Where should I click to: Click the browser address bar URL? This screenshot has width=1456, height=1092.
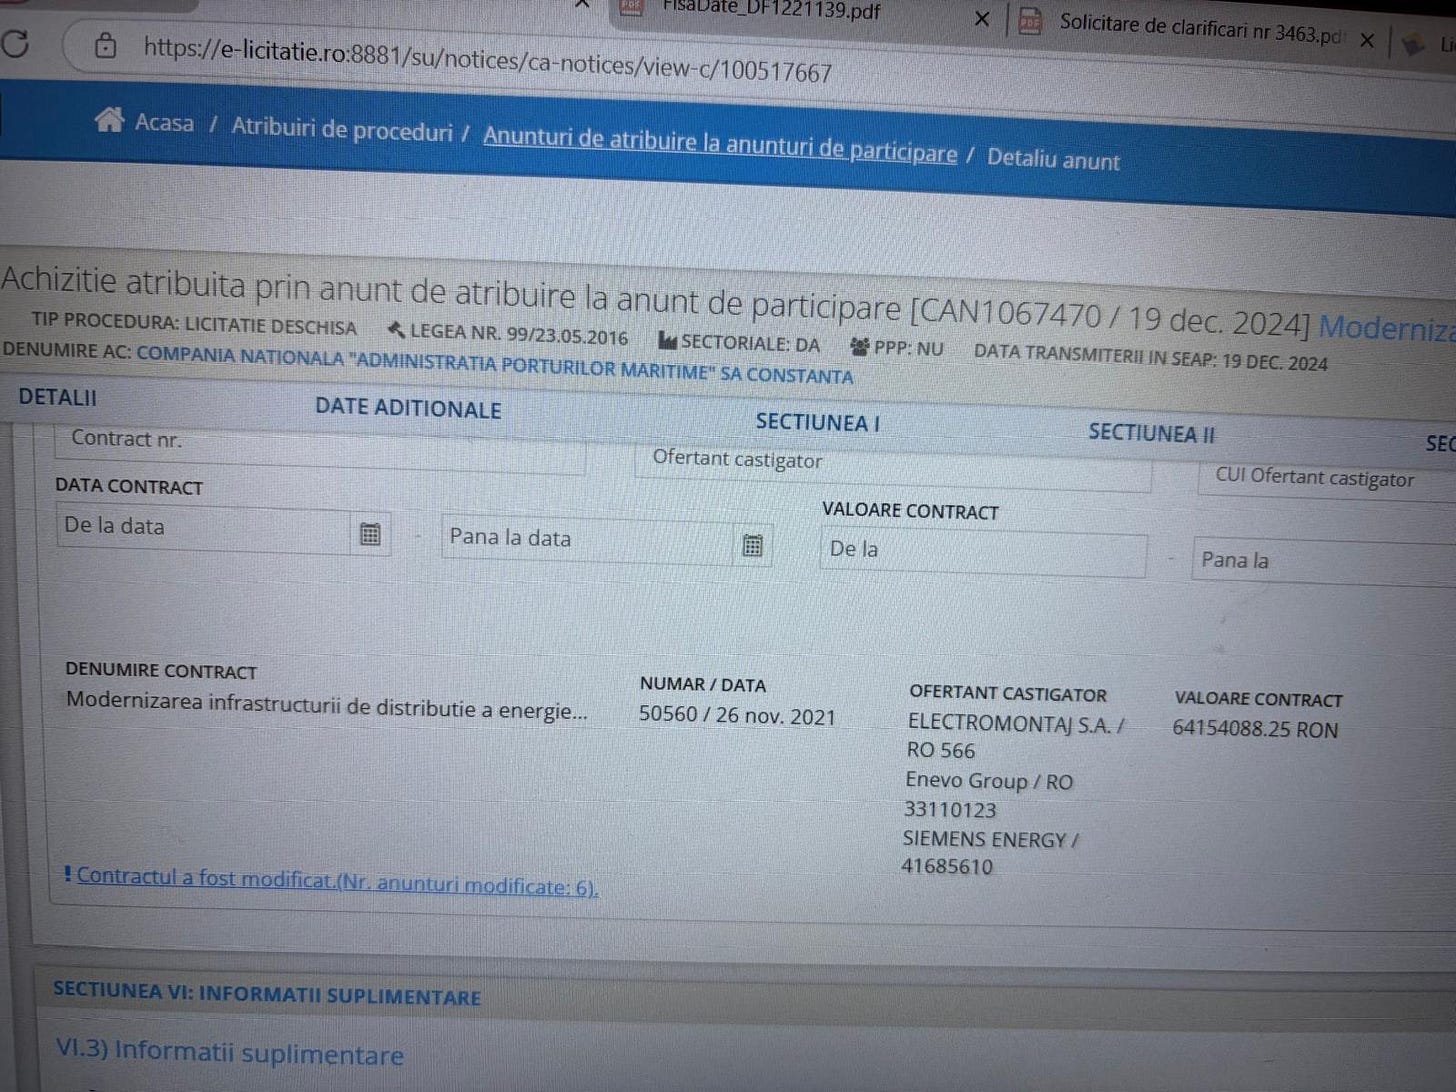(488, 59)
